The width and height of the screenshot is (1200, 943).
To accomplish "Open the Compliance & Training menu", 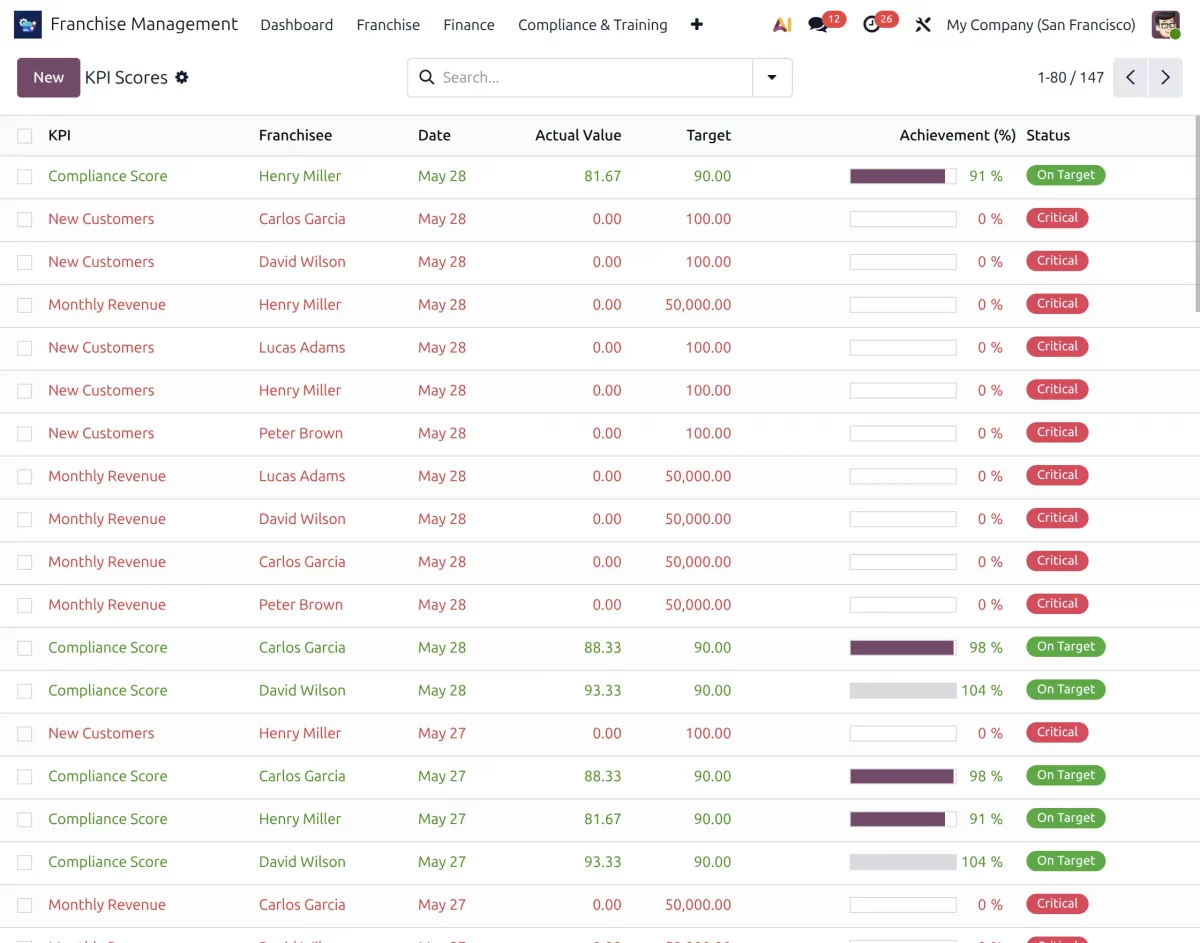I will click(593, 25).
